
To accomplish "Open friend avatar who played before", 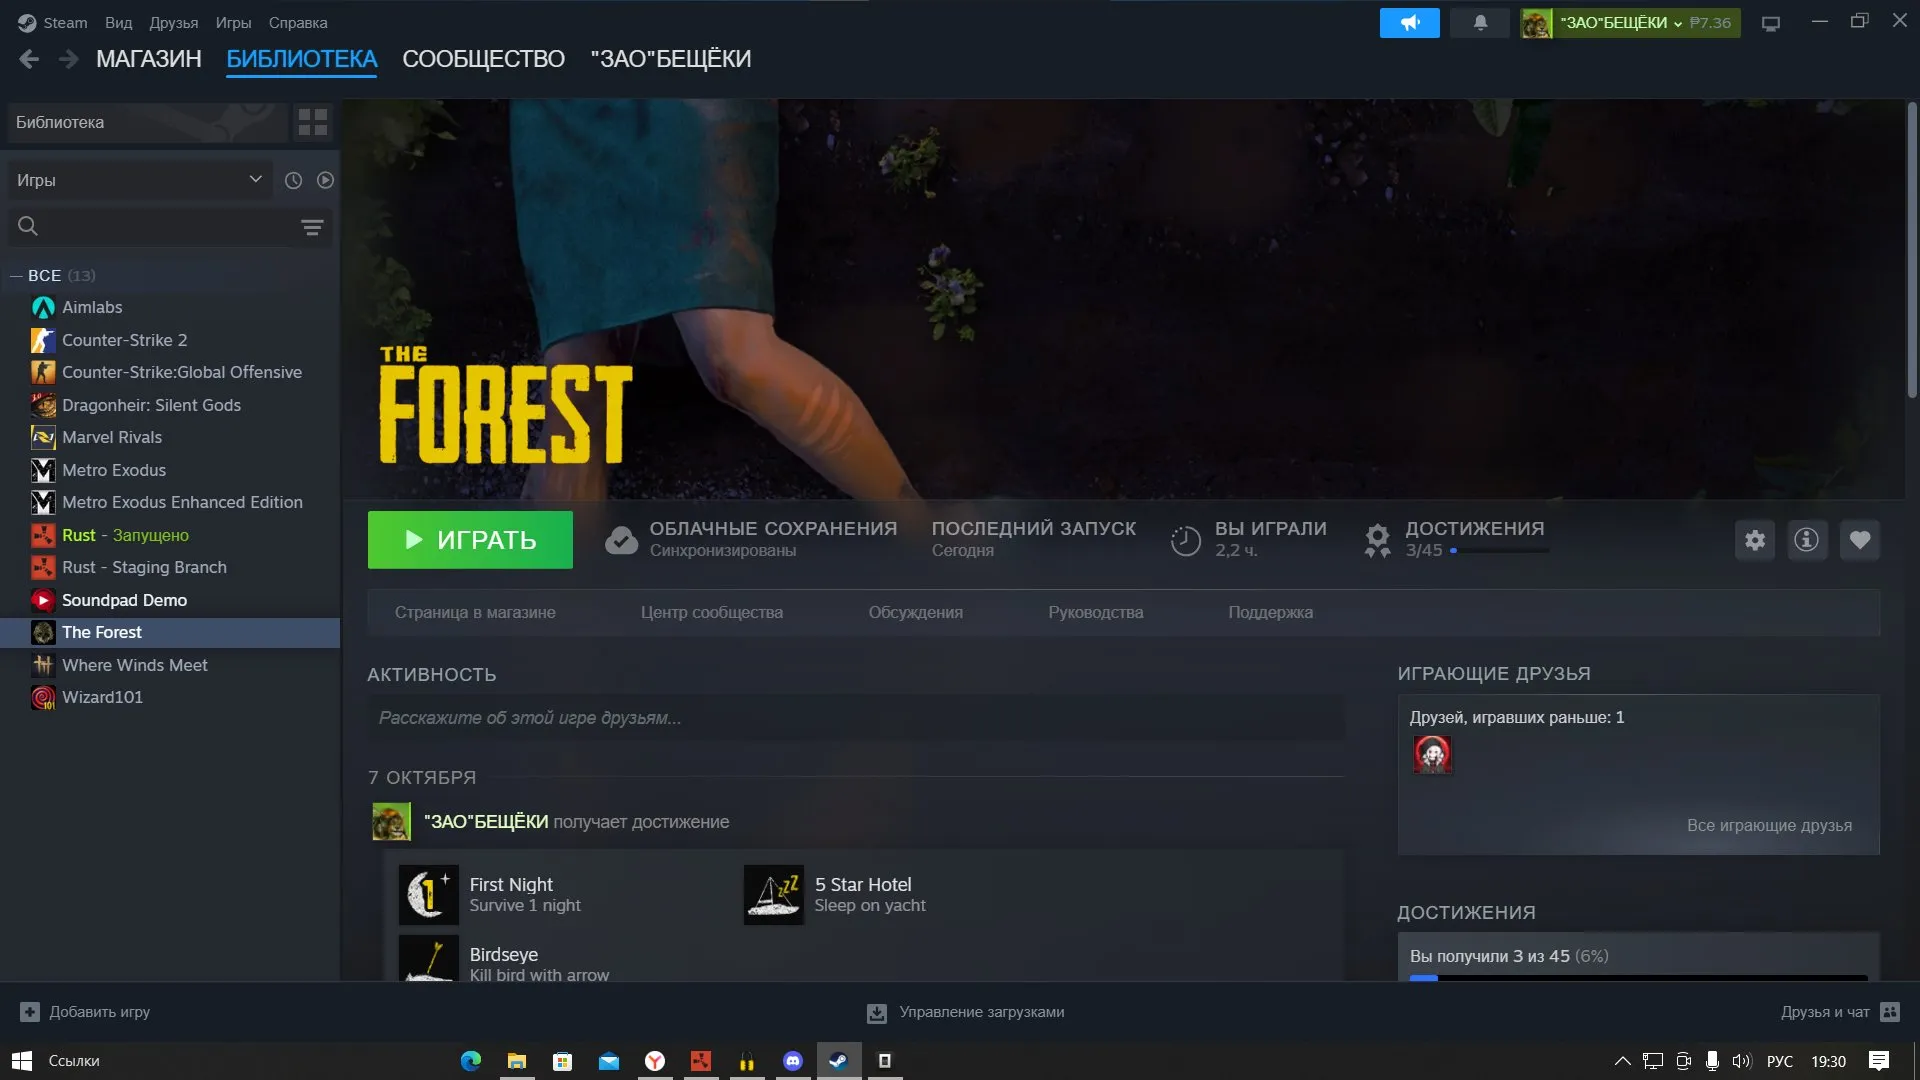I will [1432, 754].
